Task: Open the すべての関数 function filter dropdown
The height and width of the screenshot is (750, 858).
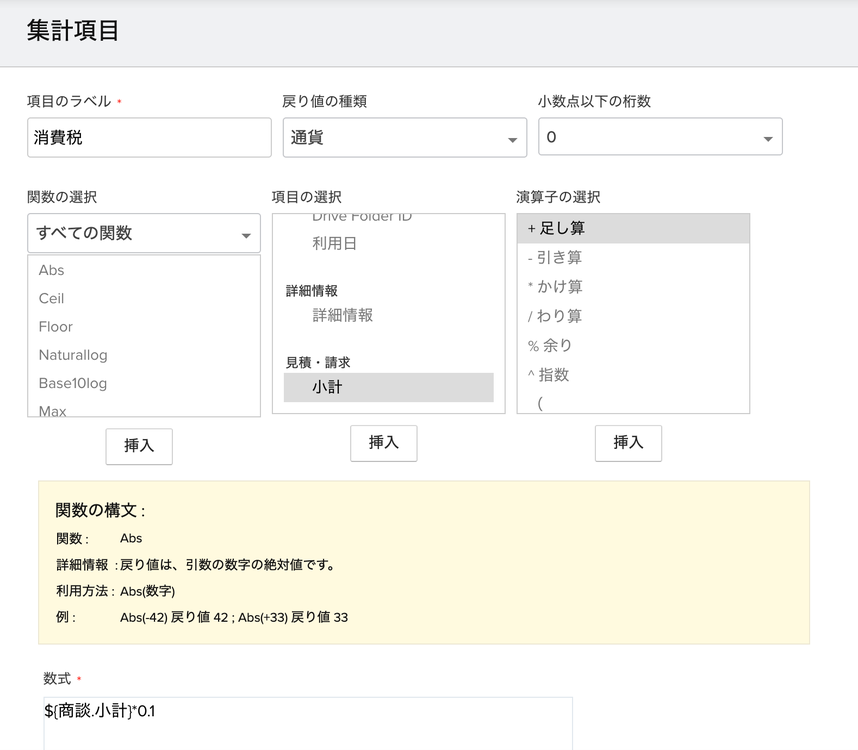Action: (144, 234)
